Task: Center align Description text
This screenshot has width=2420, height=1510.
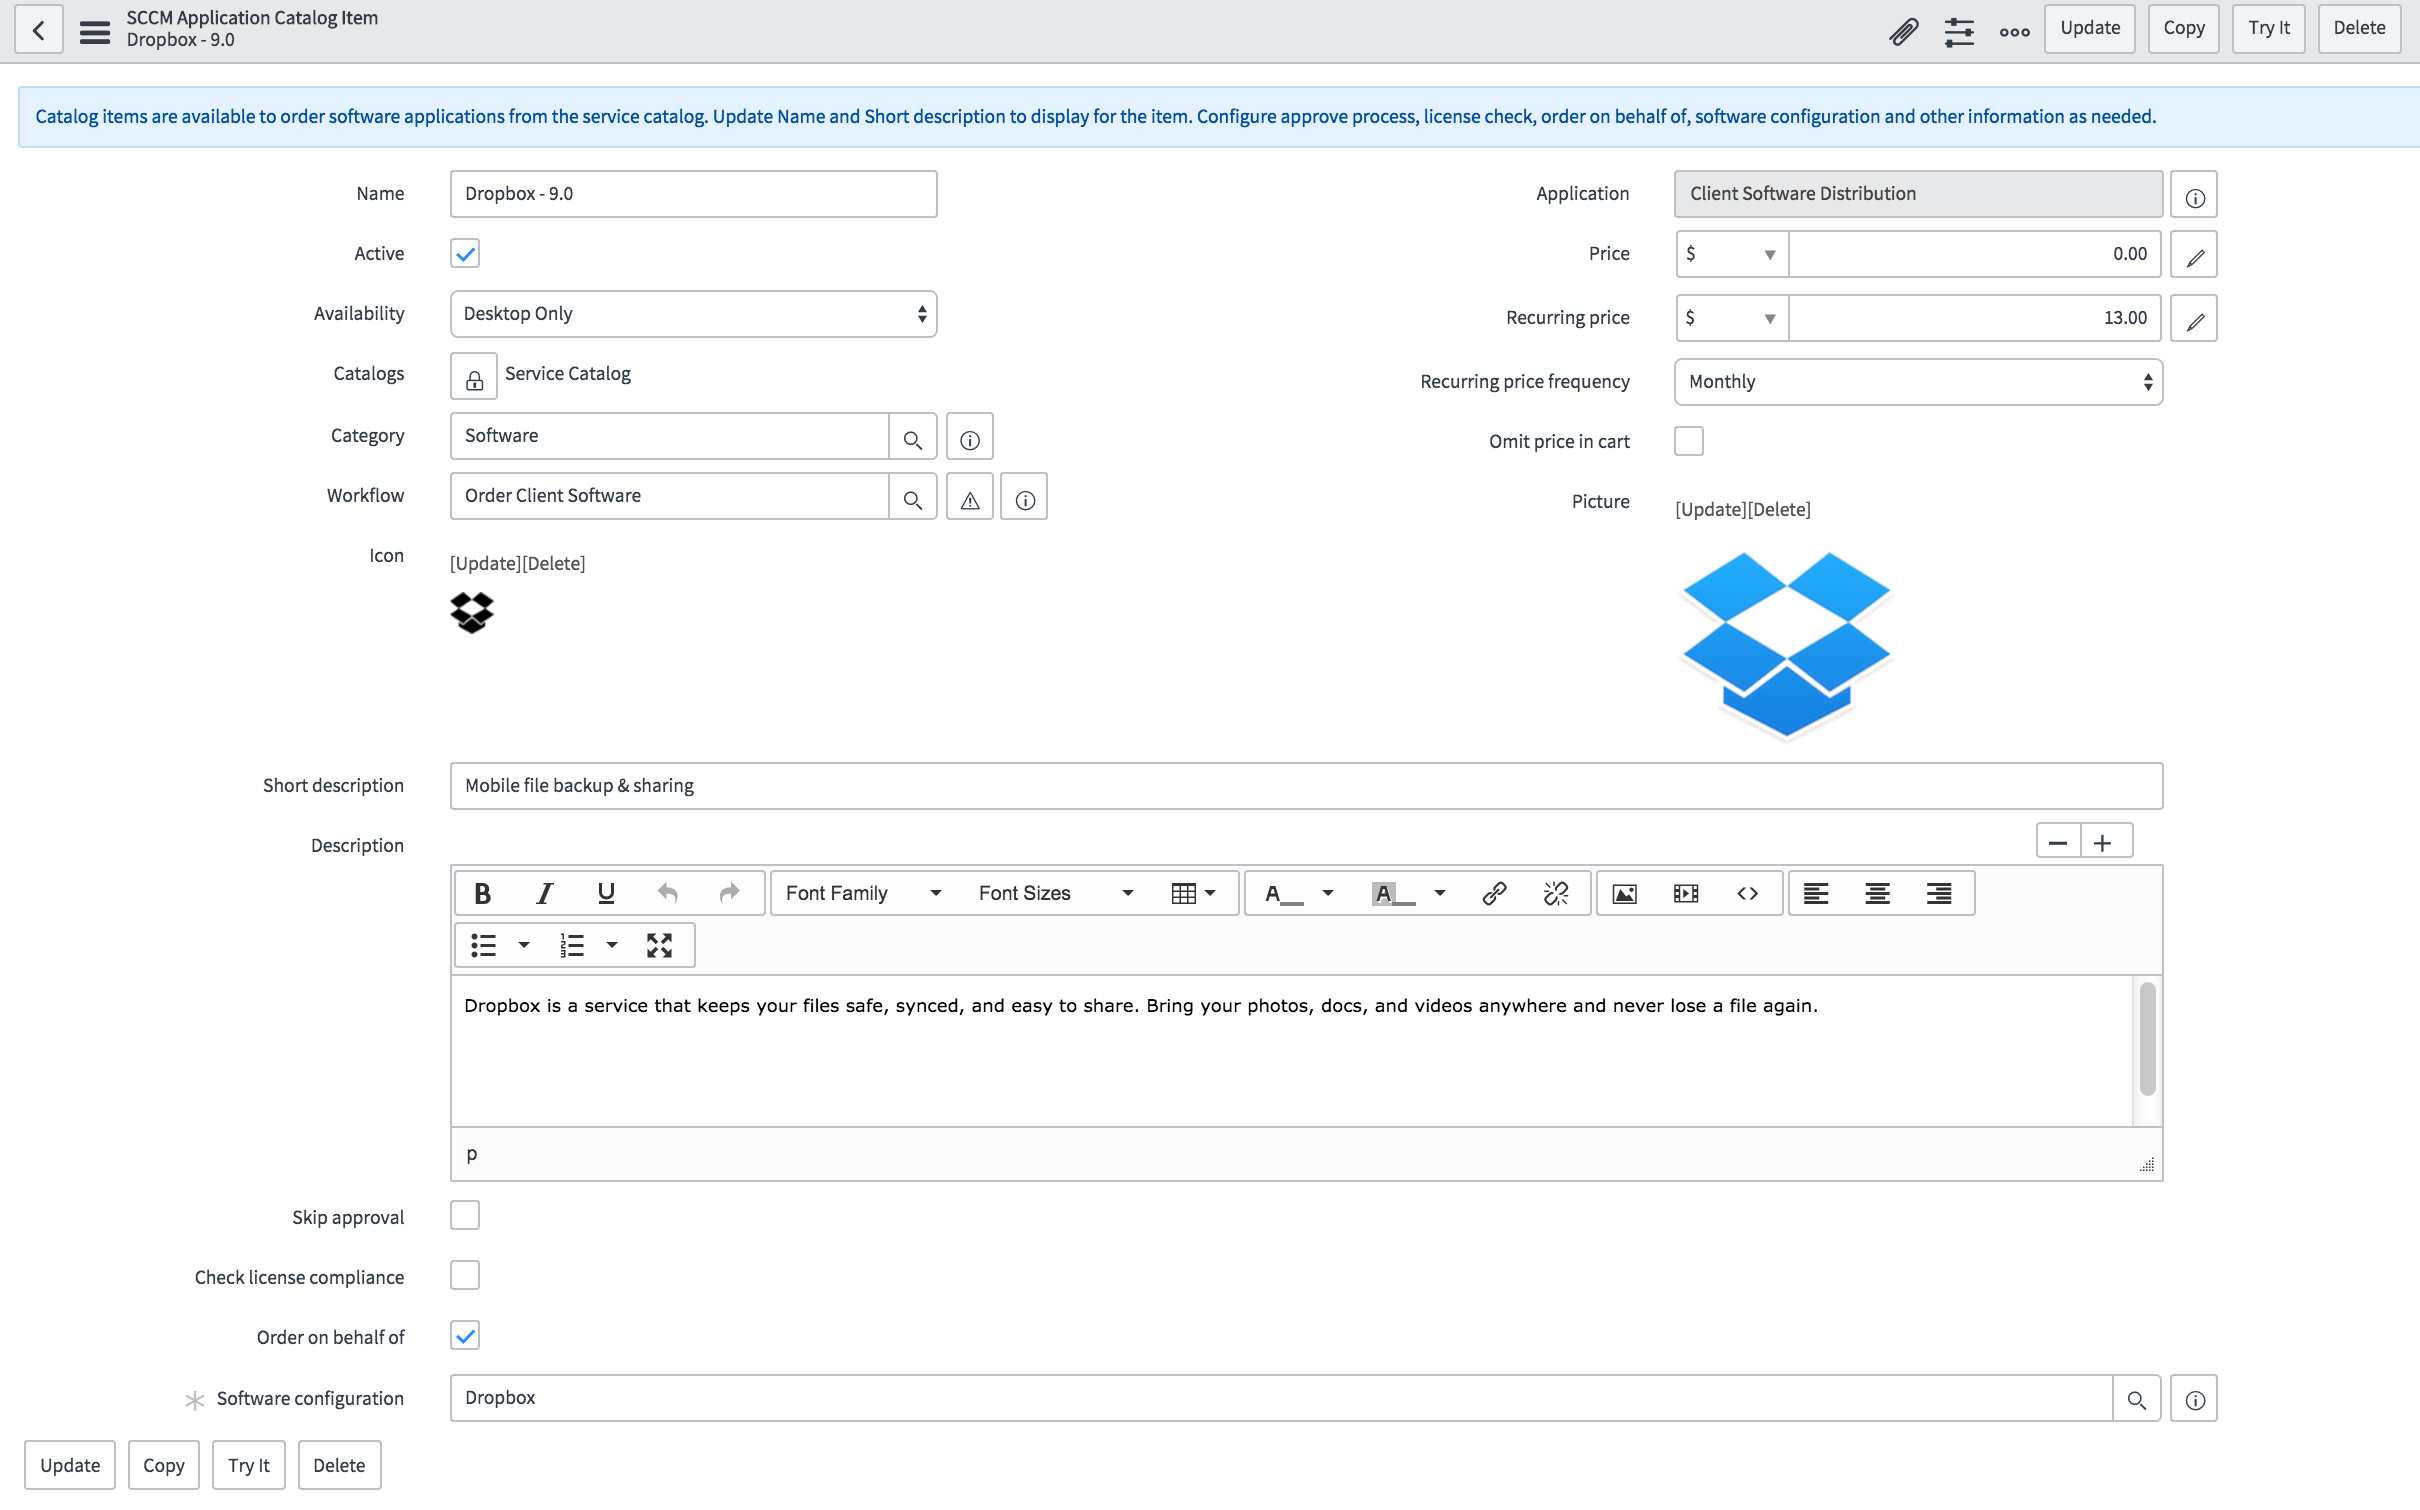Action: point(1877,893)
